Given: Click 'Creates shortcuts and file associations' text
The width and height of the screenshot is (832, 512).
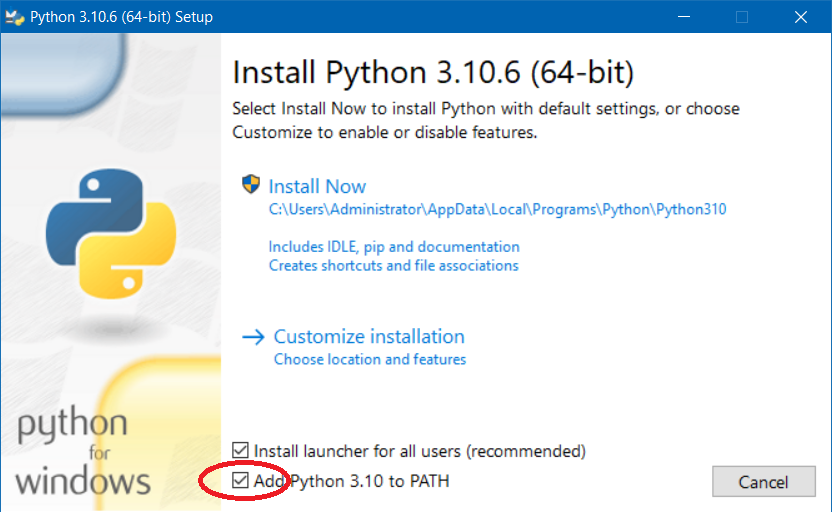Looking at the screenshot, I should [393, 265].
